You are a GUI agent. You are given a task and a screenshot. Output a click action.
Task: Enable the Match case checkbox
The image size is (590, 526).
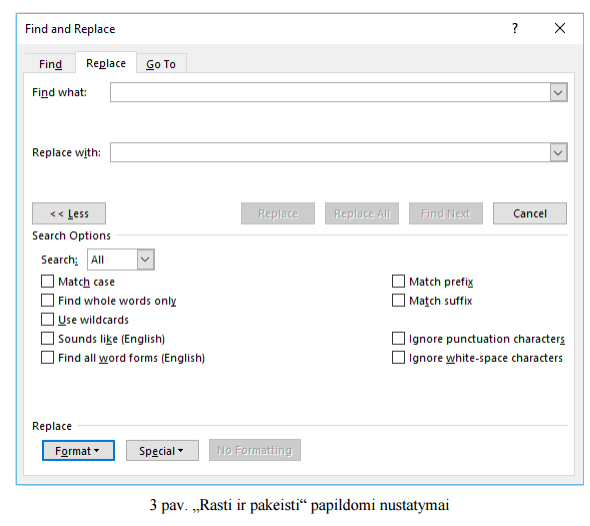(x=47, y=281)
